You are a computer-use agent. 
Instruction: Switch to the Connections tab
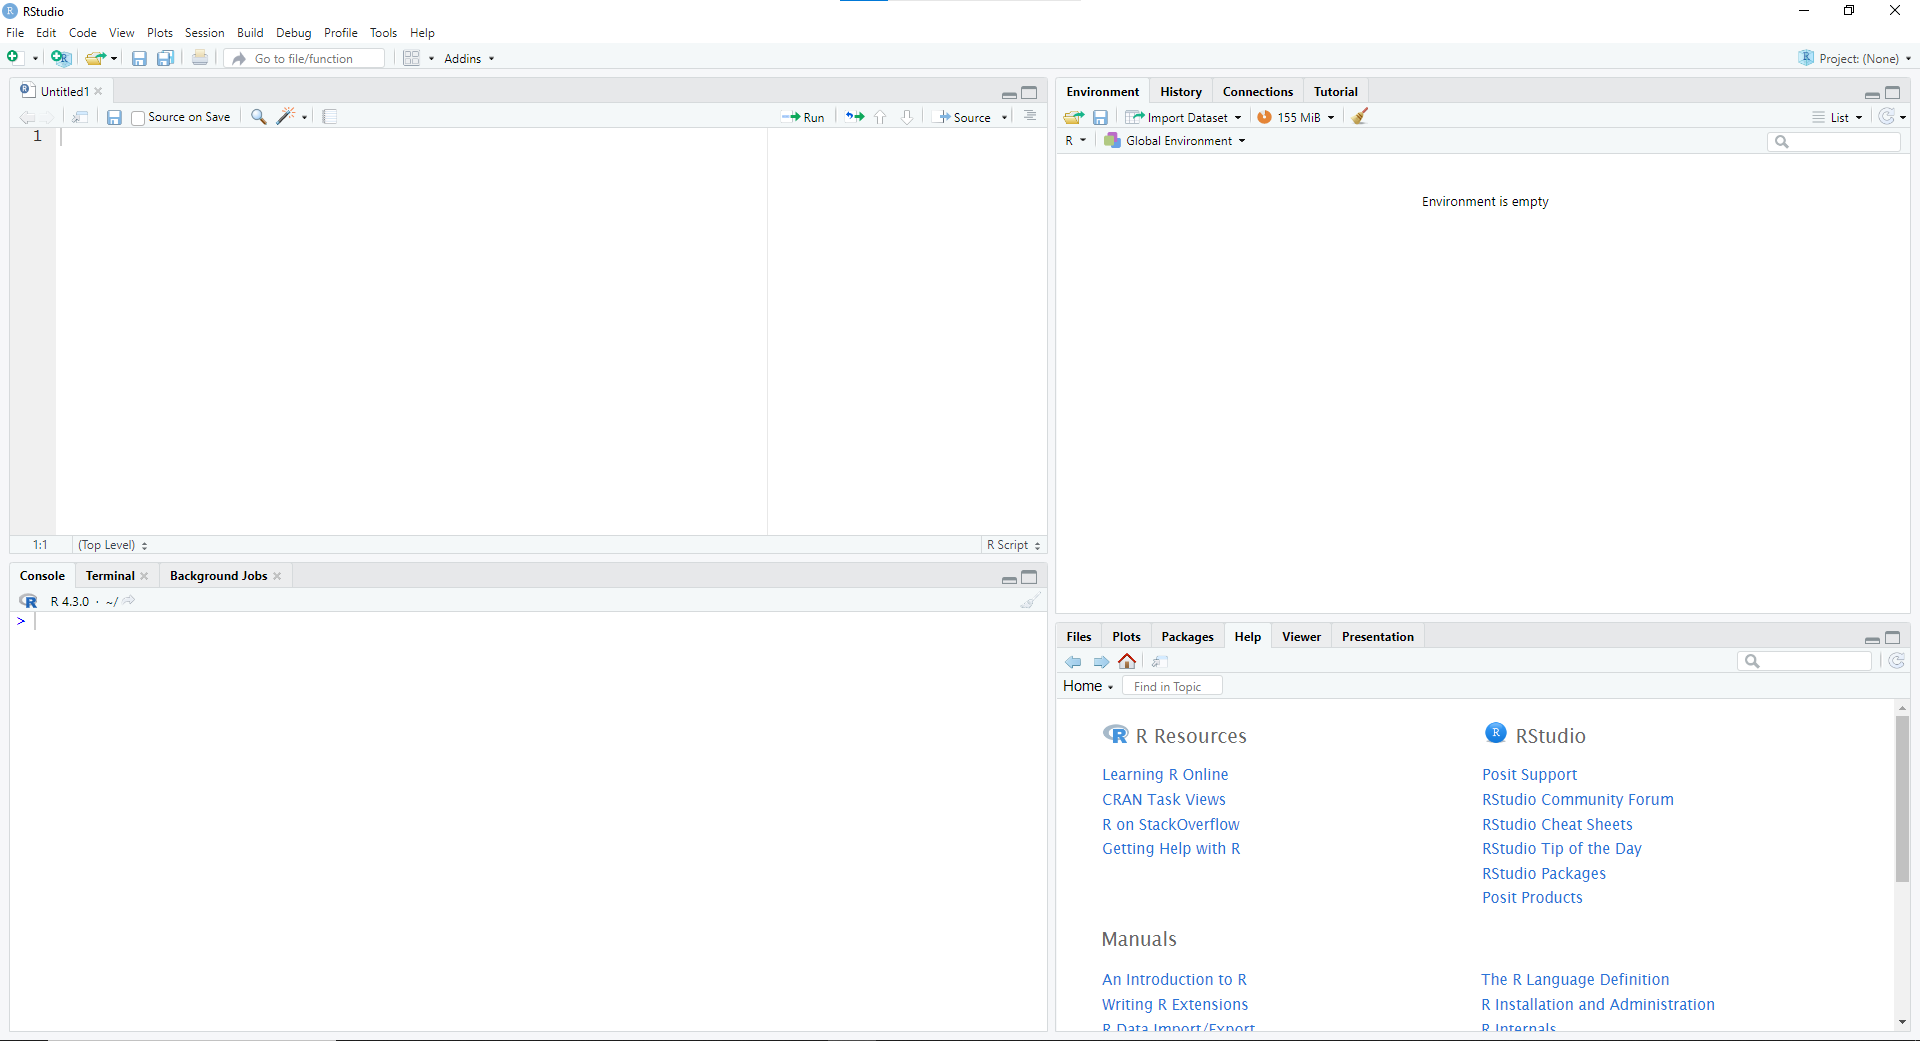pyautogui.click(x=1257, y=91)
